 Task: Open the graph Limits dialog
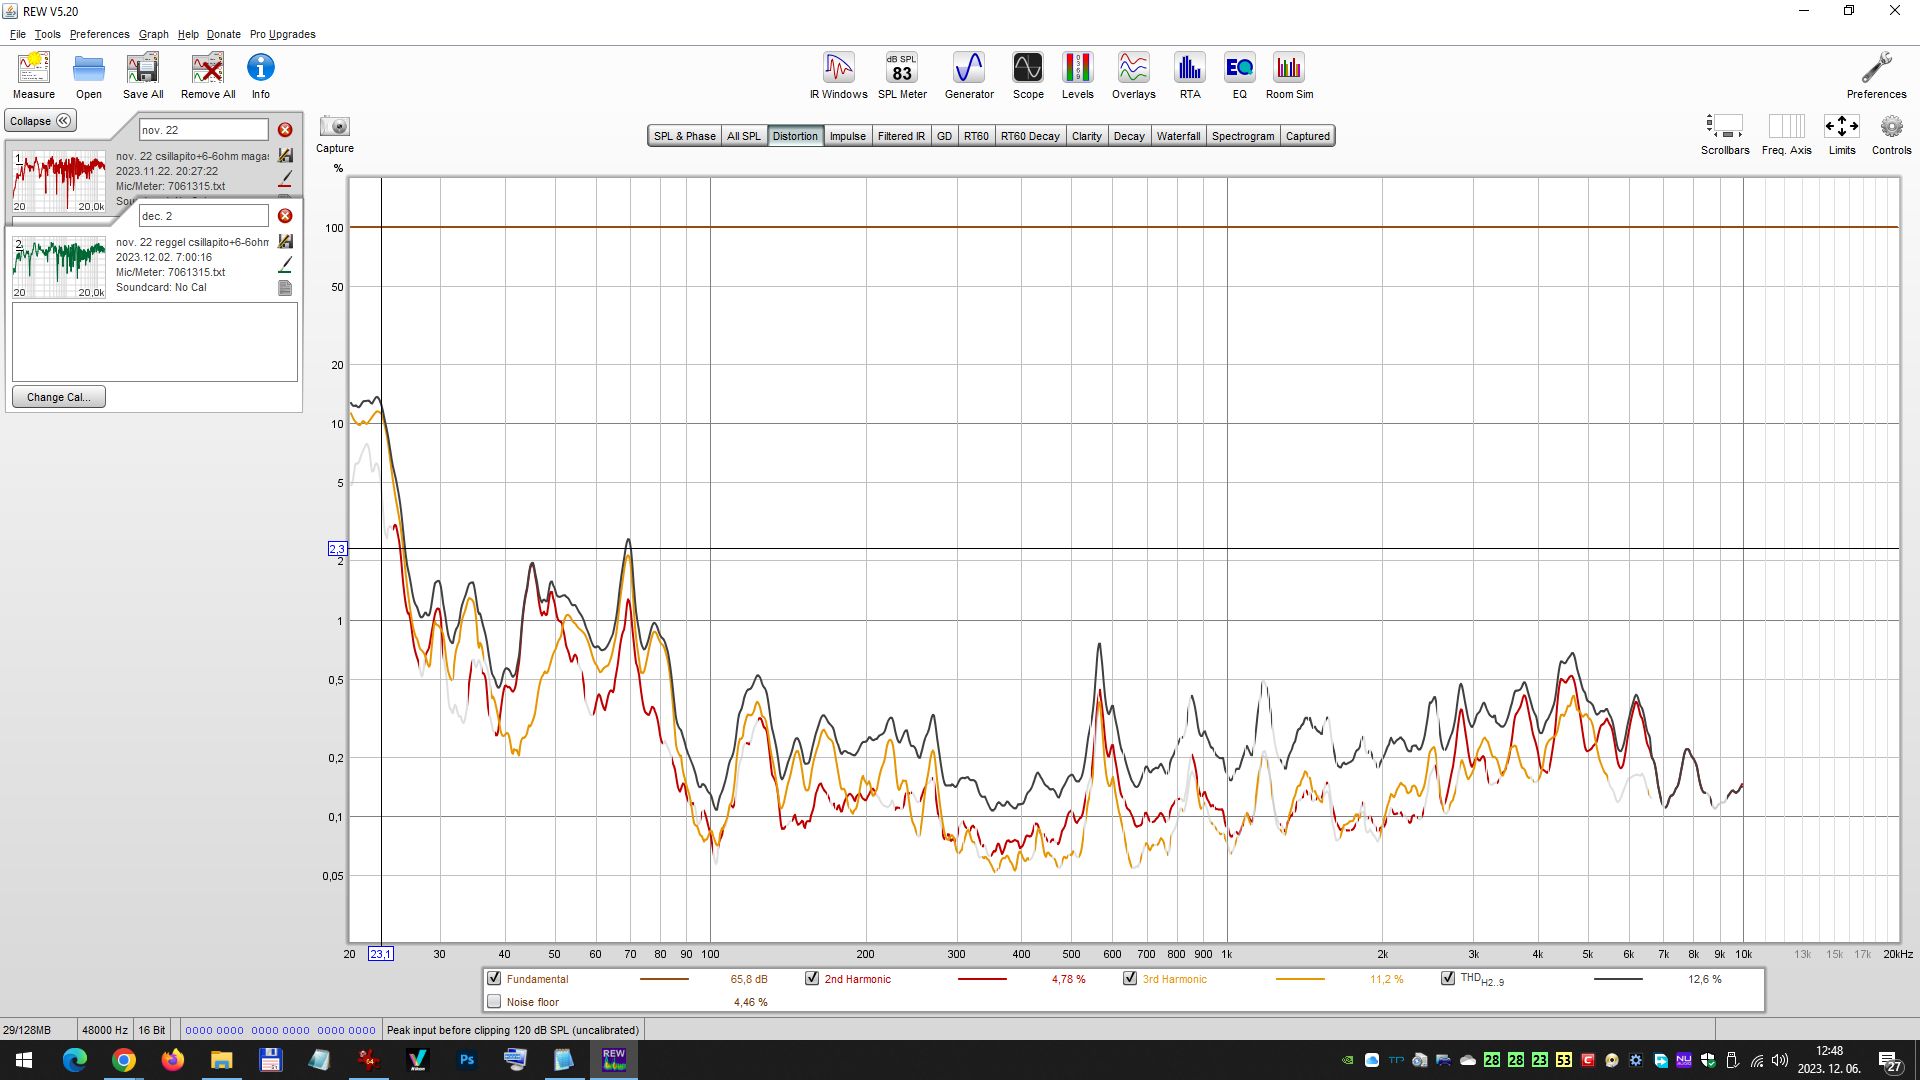click(x=1842, y=134)
